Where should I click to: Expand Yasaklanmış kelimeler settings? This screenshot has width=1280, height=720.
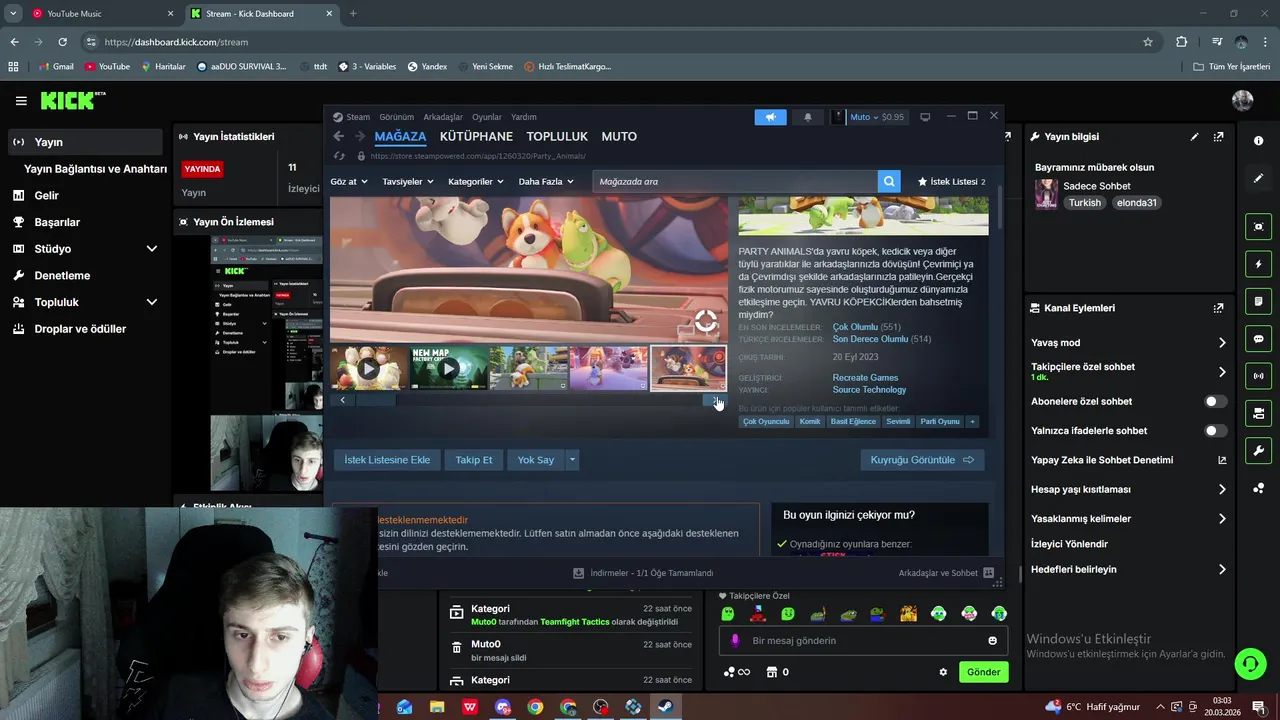[1222, 519]
